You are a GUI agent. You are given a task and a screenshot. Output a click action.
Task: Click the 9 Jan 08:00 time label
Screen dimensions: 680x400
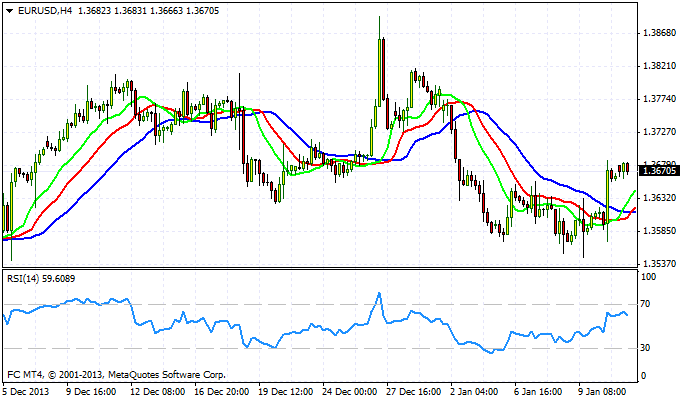pyautogui.click(x=602, y=391)
